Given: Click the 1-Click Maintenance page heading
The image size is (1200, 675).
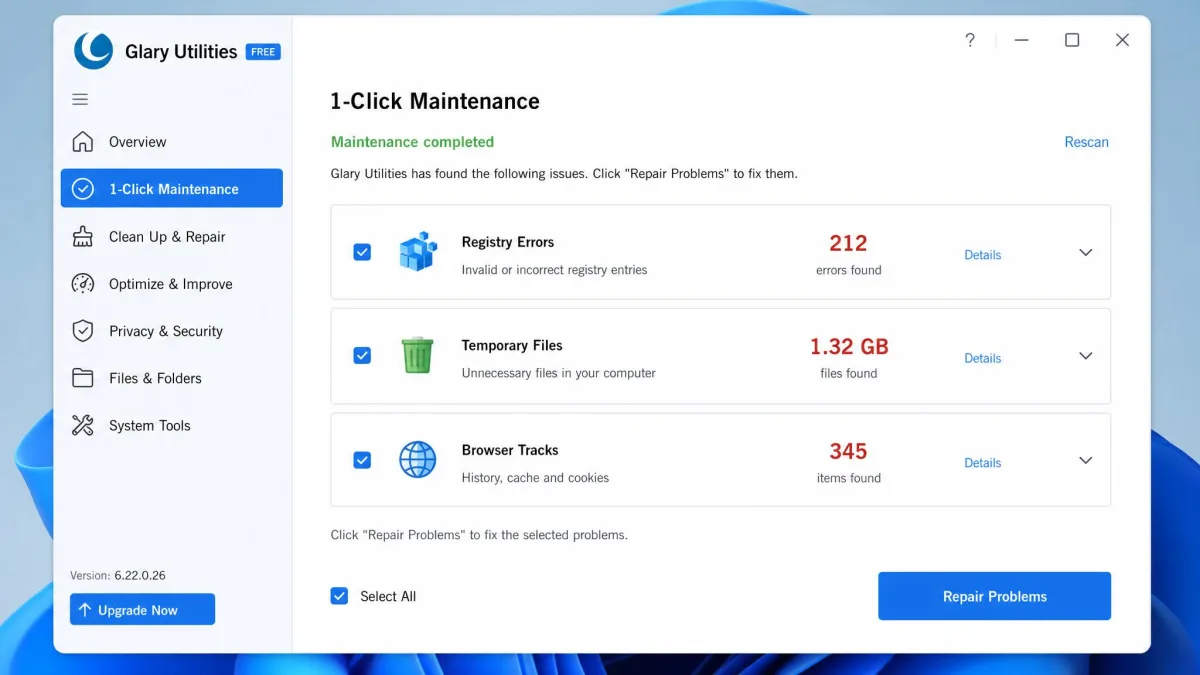Looking at the screenshot, I should point(435,101).
